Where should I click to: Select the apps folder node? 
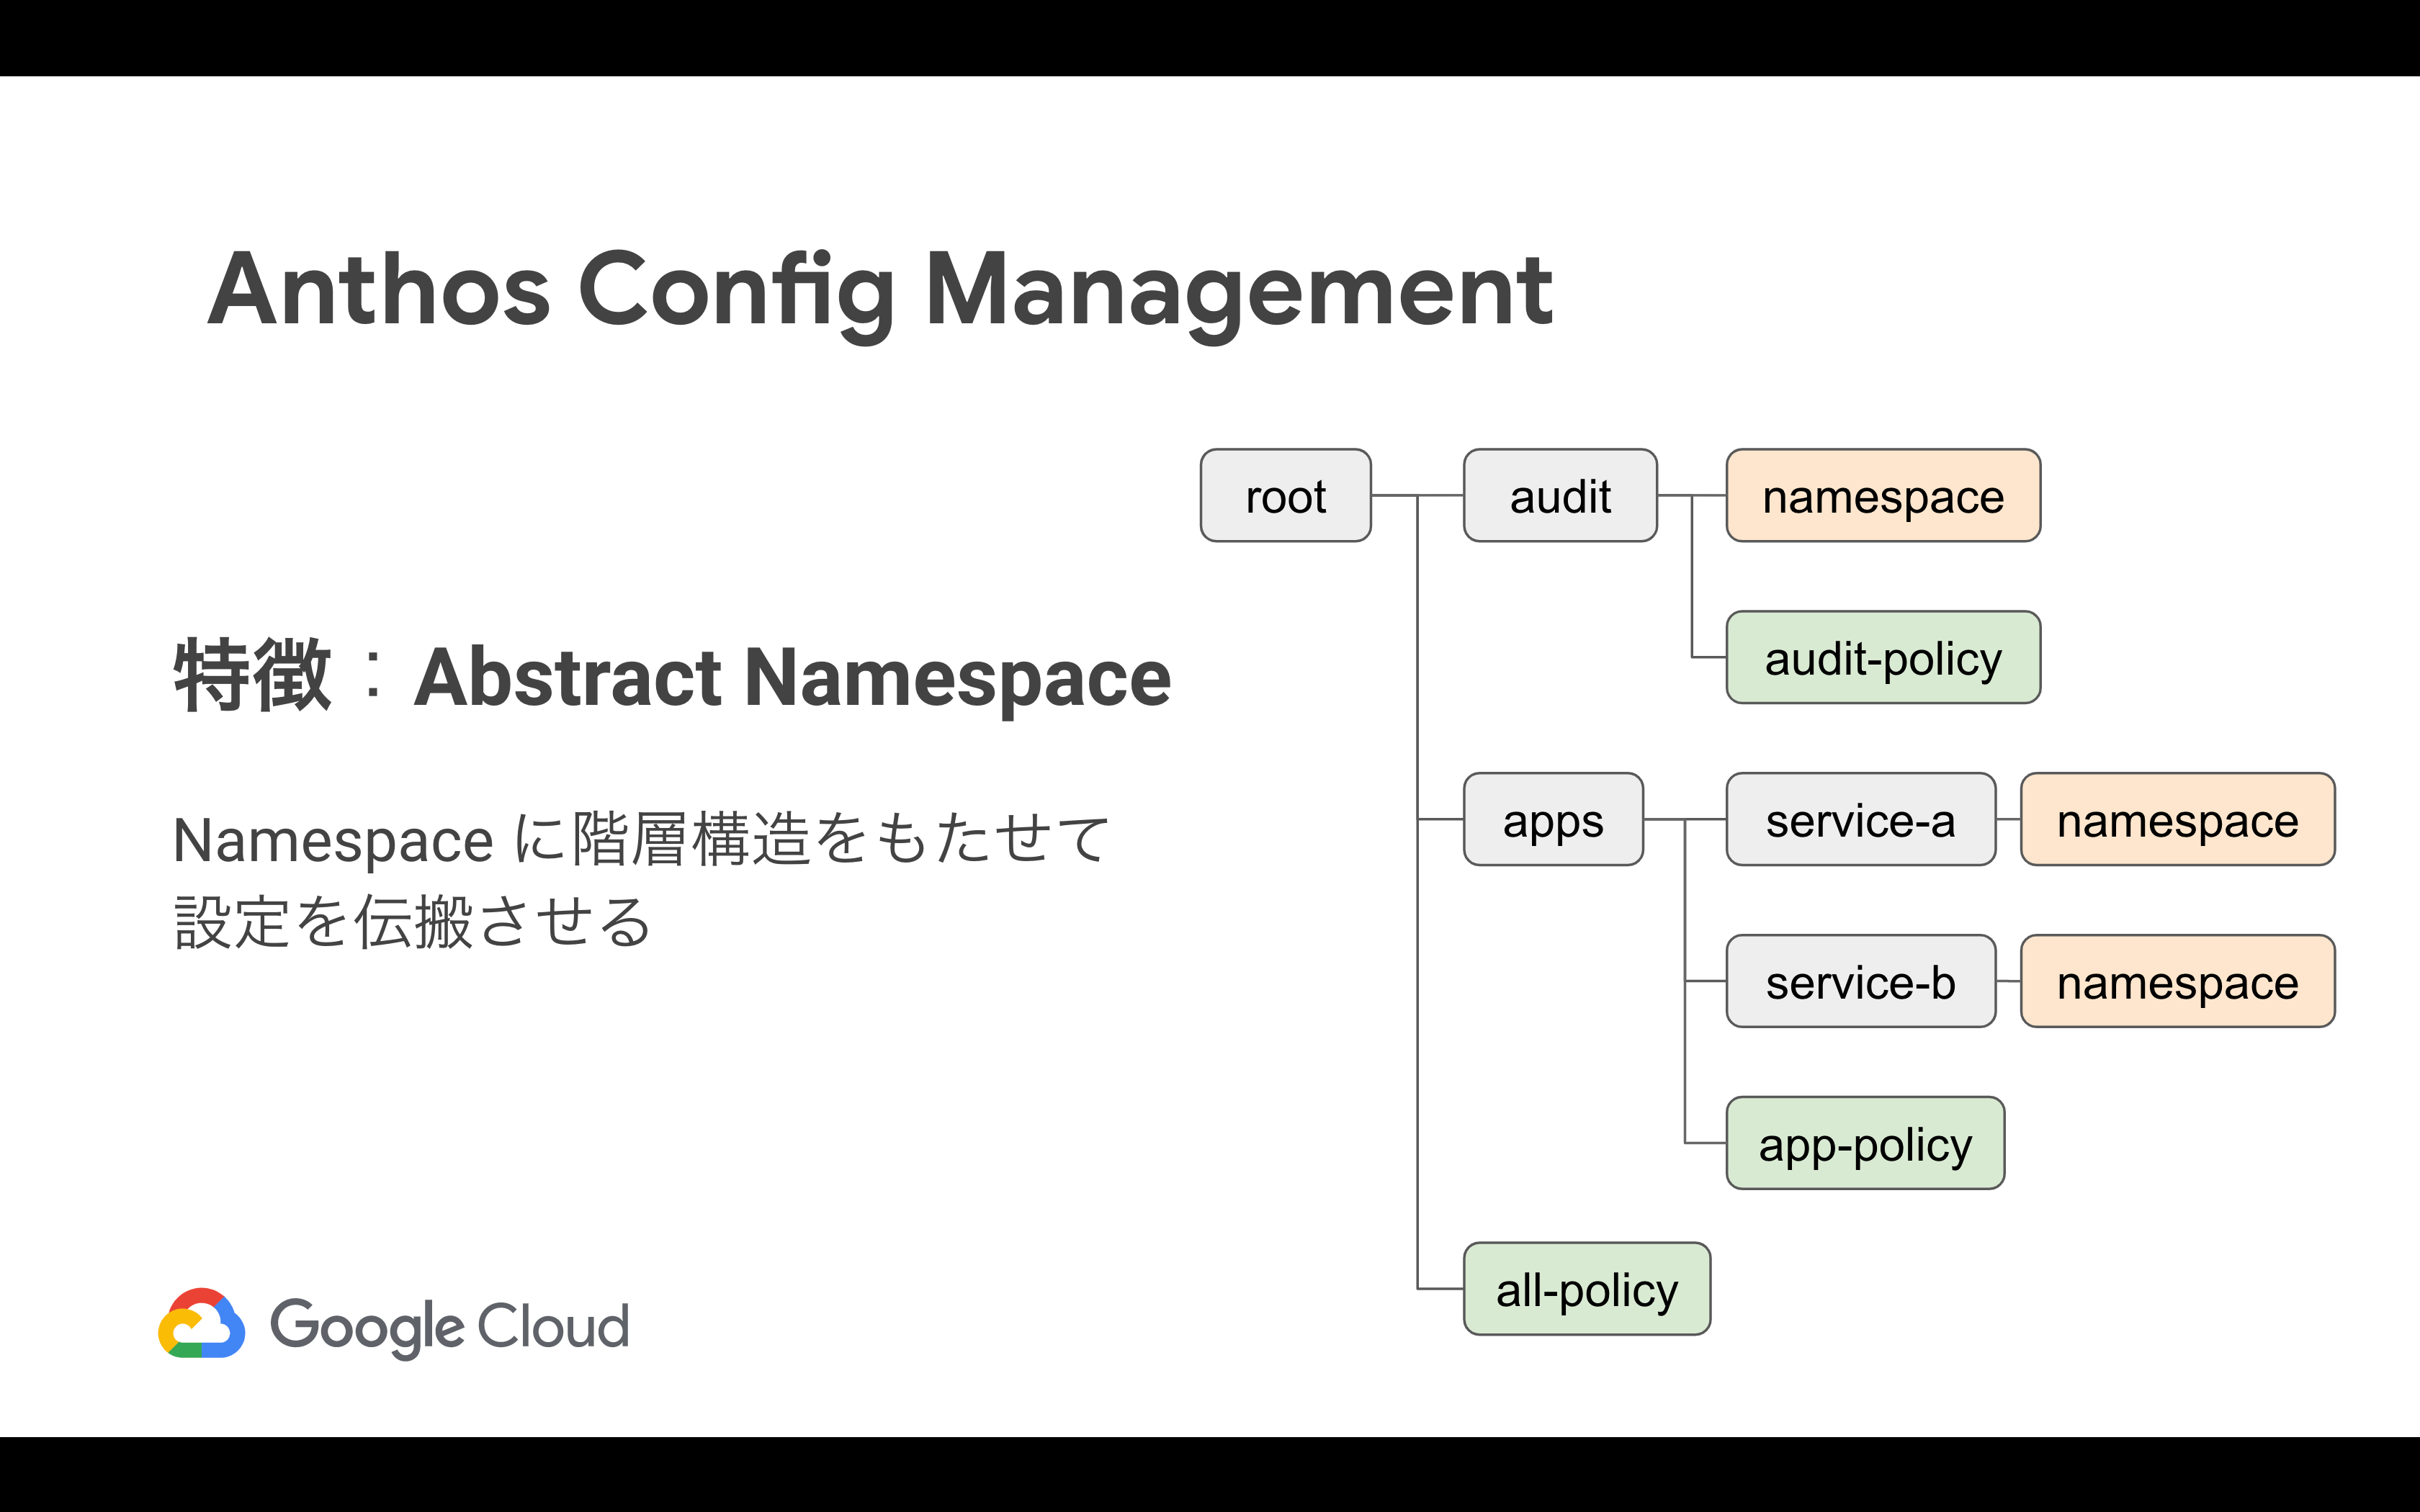pyautogui.click(x=1552, y=820)
